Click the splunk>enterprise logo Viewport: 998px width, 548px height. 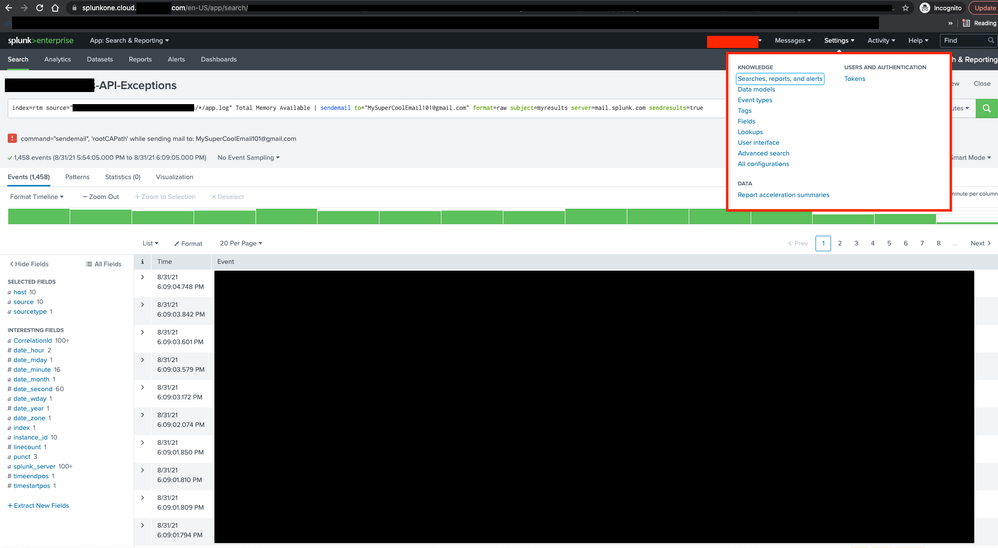point(41,40)
